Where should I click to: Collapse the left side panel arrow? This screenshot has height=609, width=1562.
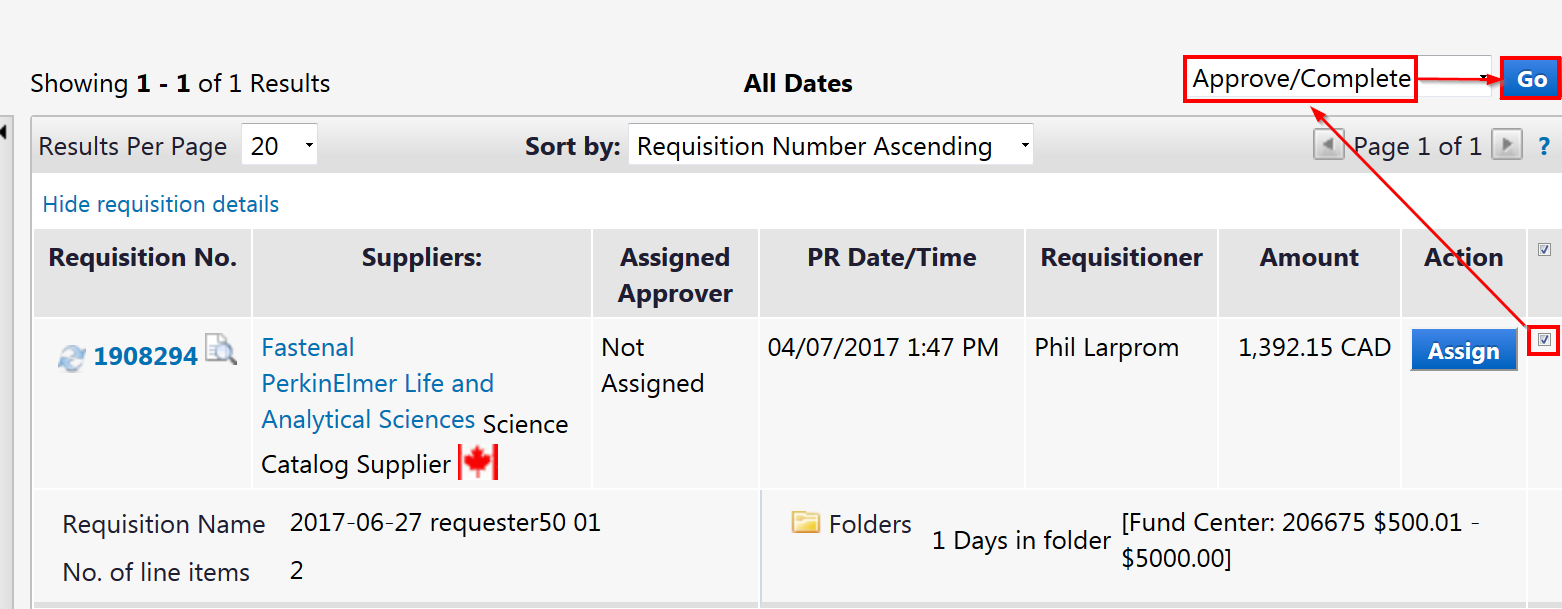(5, 131)
